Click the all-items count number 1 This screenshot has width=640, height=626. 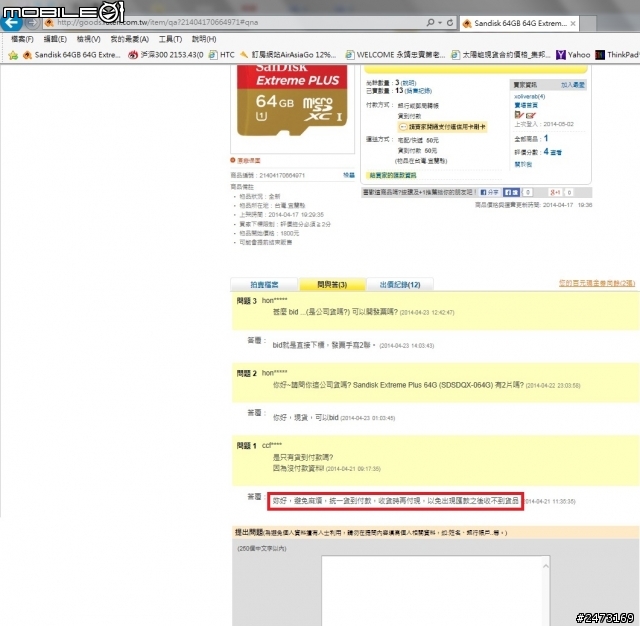tap(546, 138)
